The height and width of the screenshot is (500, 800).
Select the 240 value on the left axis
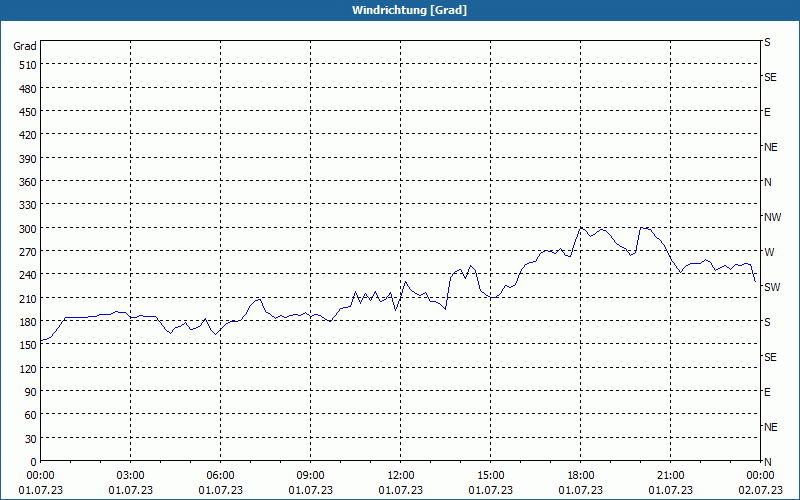[28, 276]
